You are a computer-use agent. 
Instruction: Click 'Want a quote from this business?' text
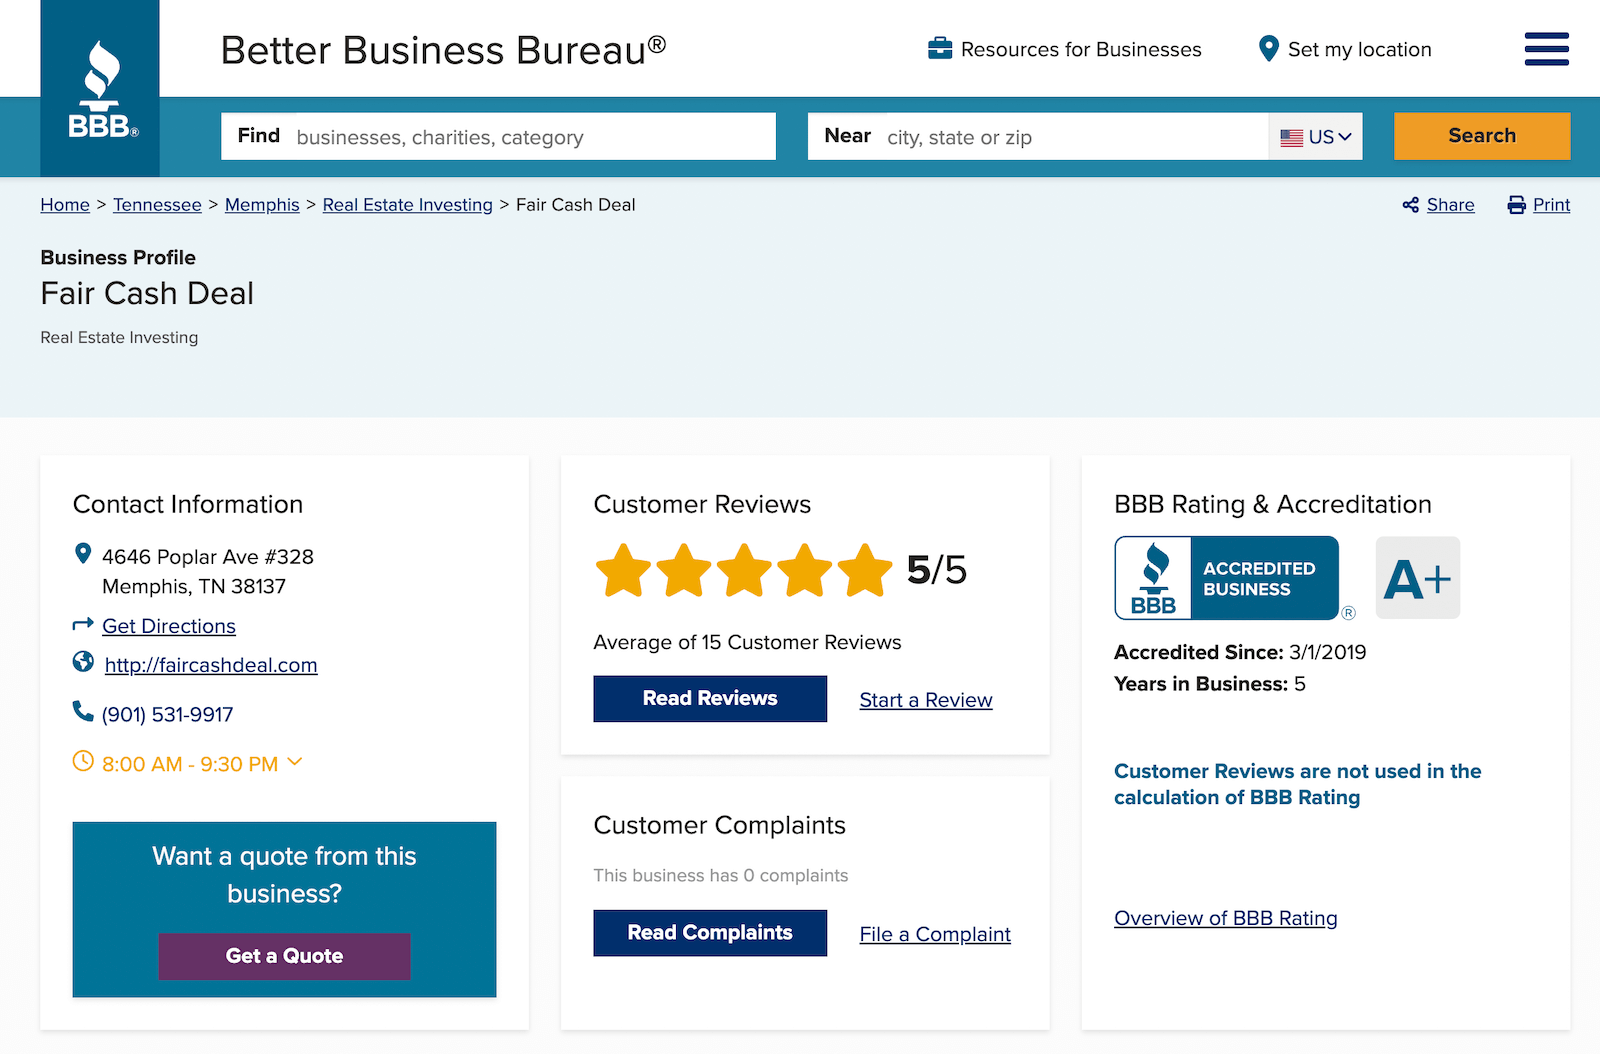[284, 875]
